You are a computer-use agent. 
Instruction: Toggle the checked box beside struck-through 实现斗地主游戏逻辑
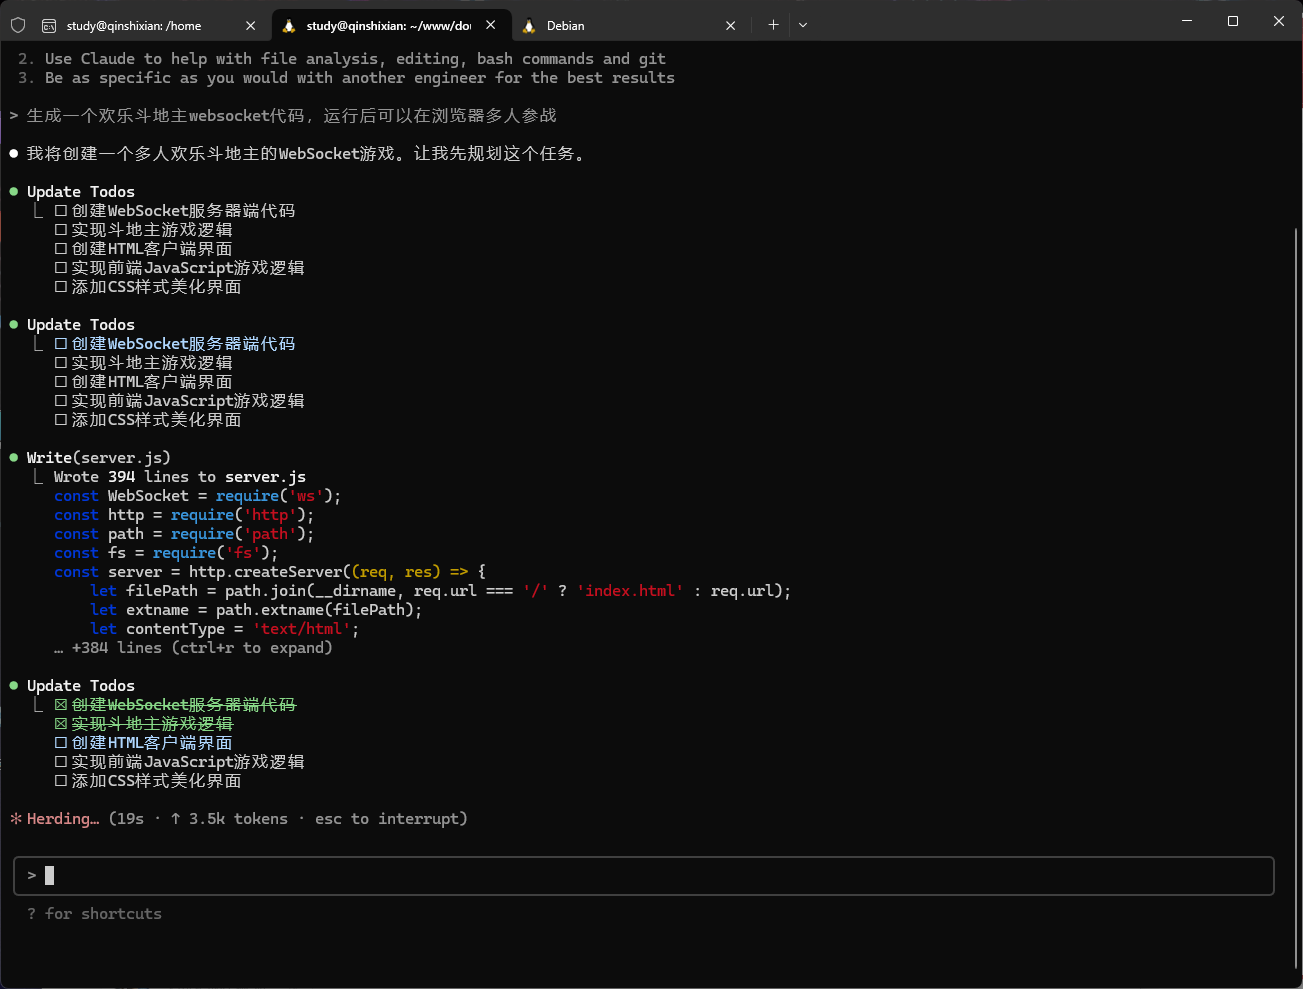(61, 724)
